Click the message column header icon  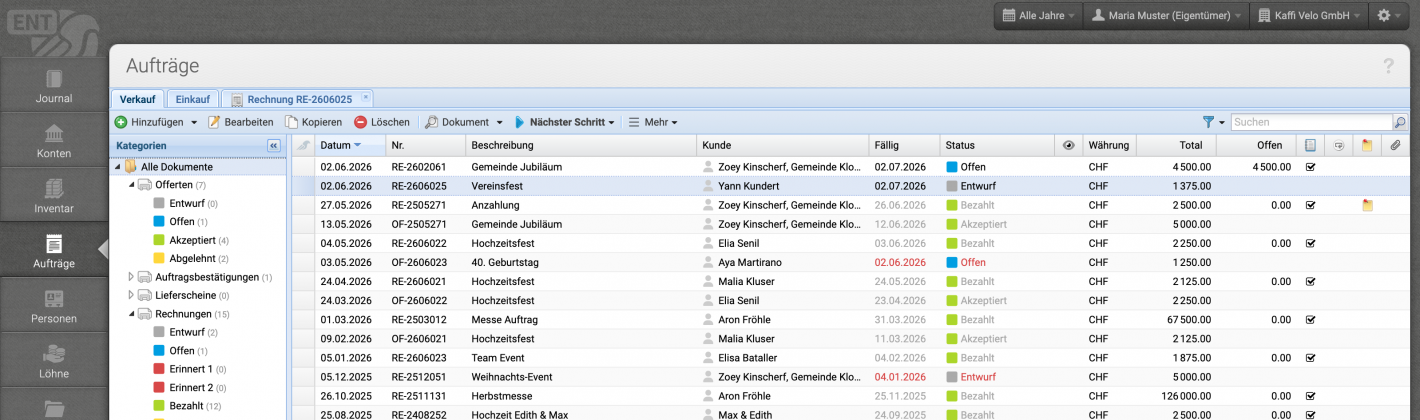(1338, 145)
